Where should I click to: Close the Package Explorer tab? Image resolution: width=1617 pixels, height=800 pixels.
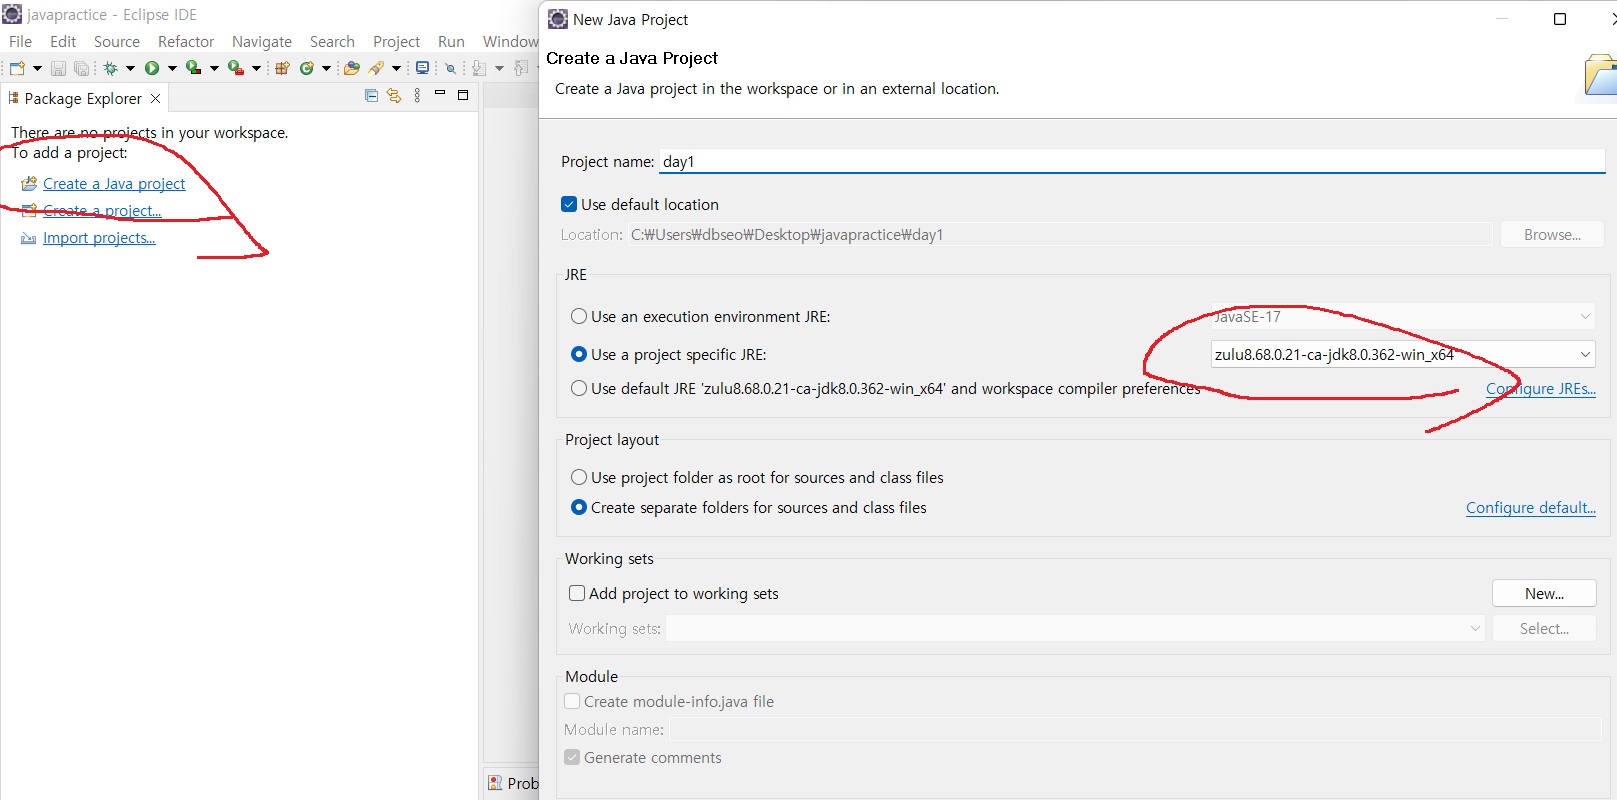155,98
